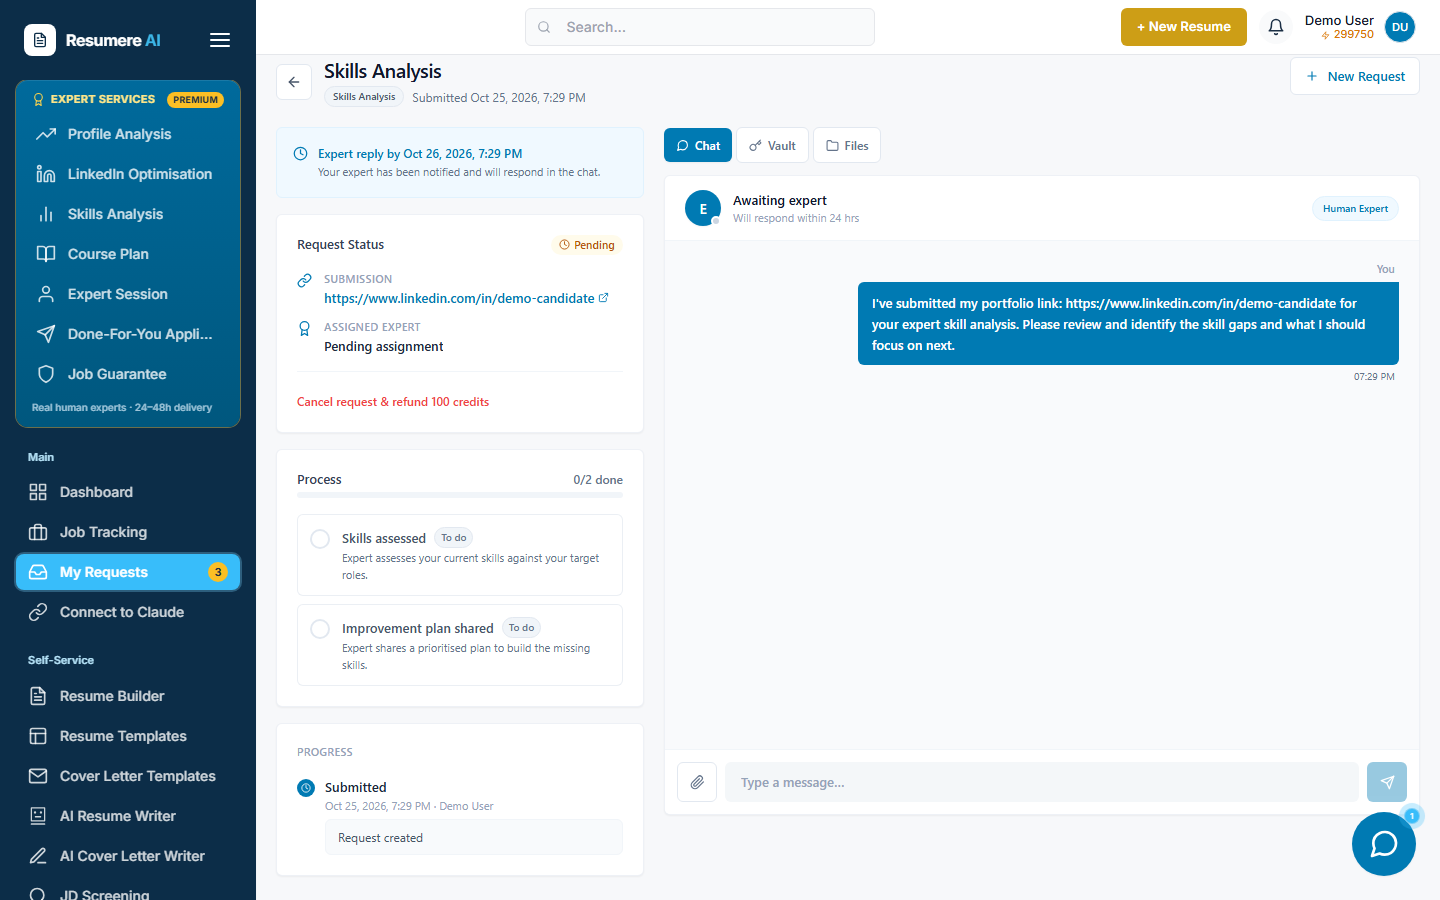Open Expert Session service

[128, 294]
